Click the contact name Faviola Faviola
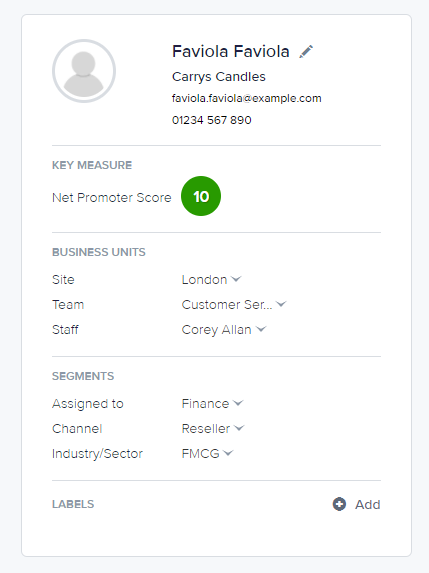The height and width of the screenshot is (573, 429). (231, 51)
